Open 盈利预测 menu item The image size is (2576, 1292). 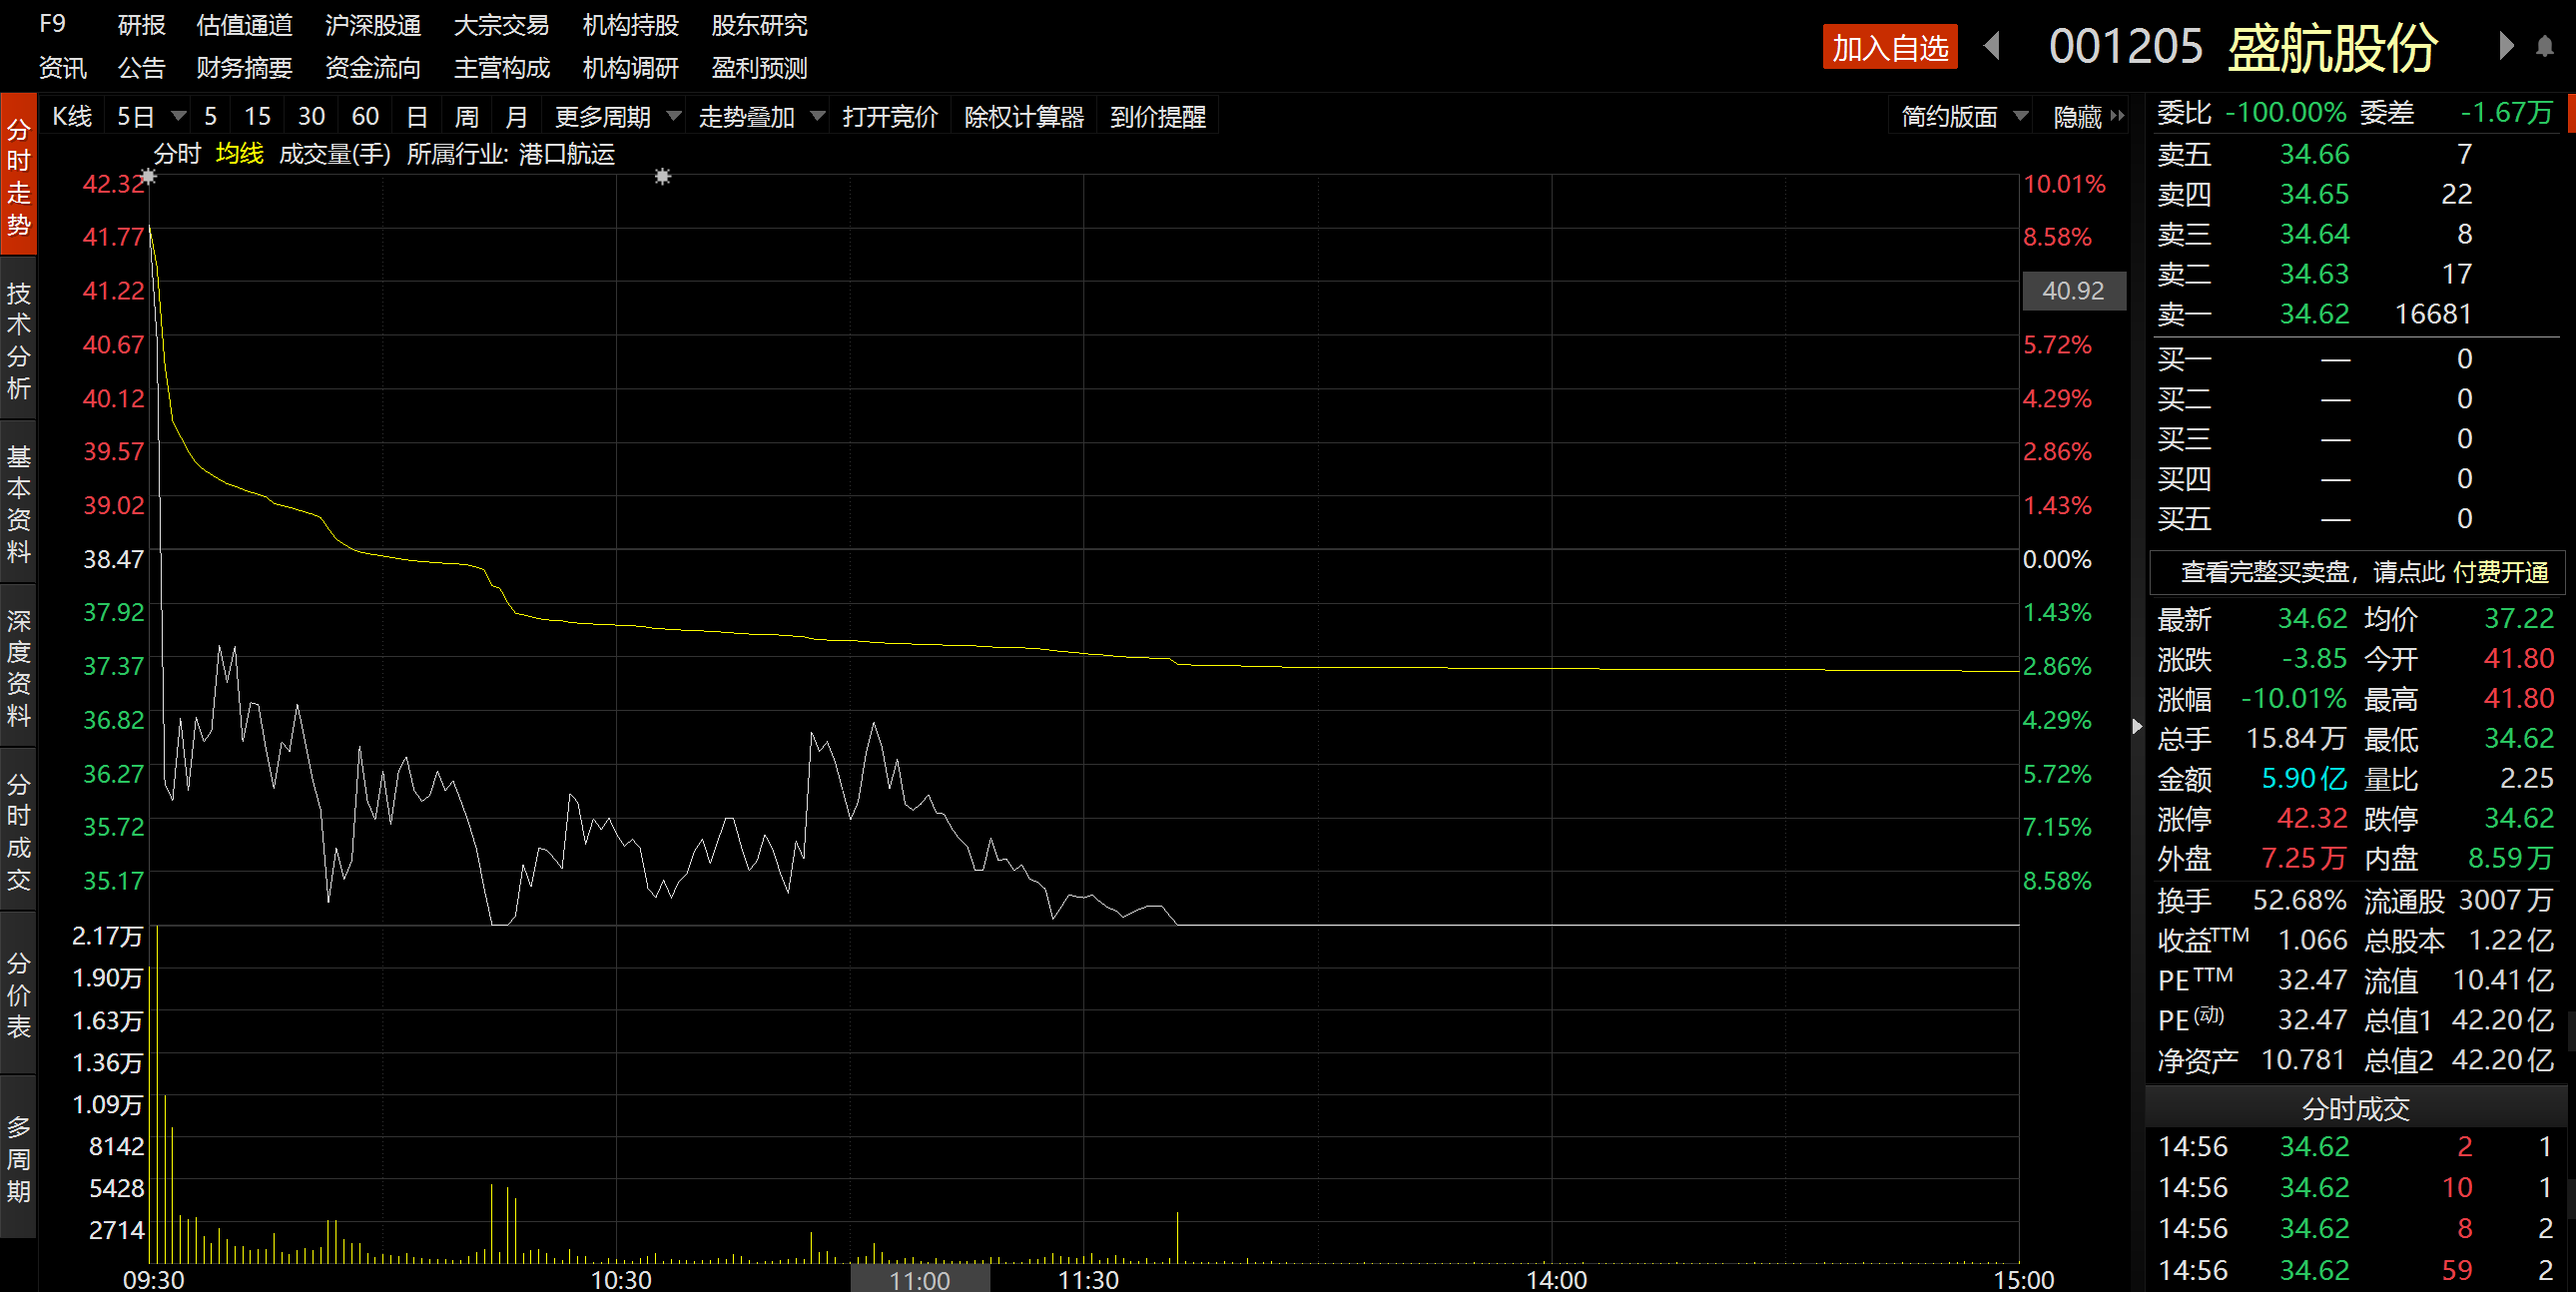(759, 68)
